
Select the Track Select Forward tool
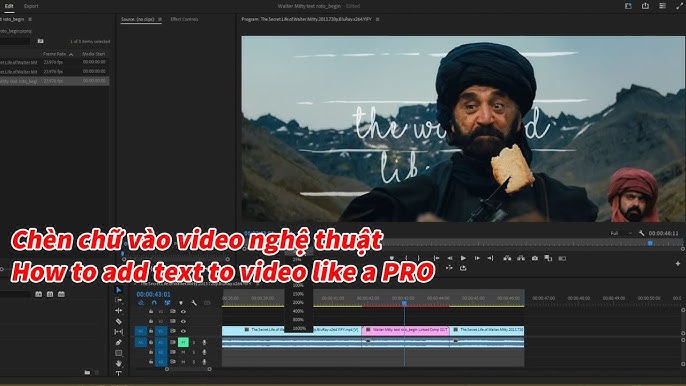pos(119,300)
